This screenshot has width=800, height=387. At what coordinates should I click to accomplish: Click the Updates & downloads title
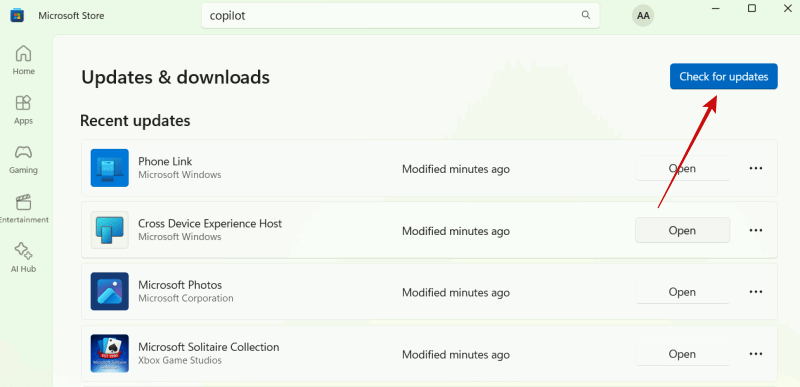point(176,78)
